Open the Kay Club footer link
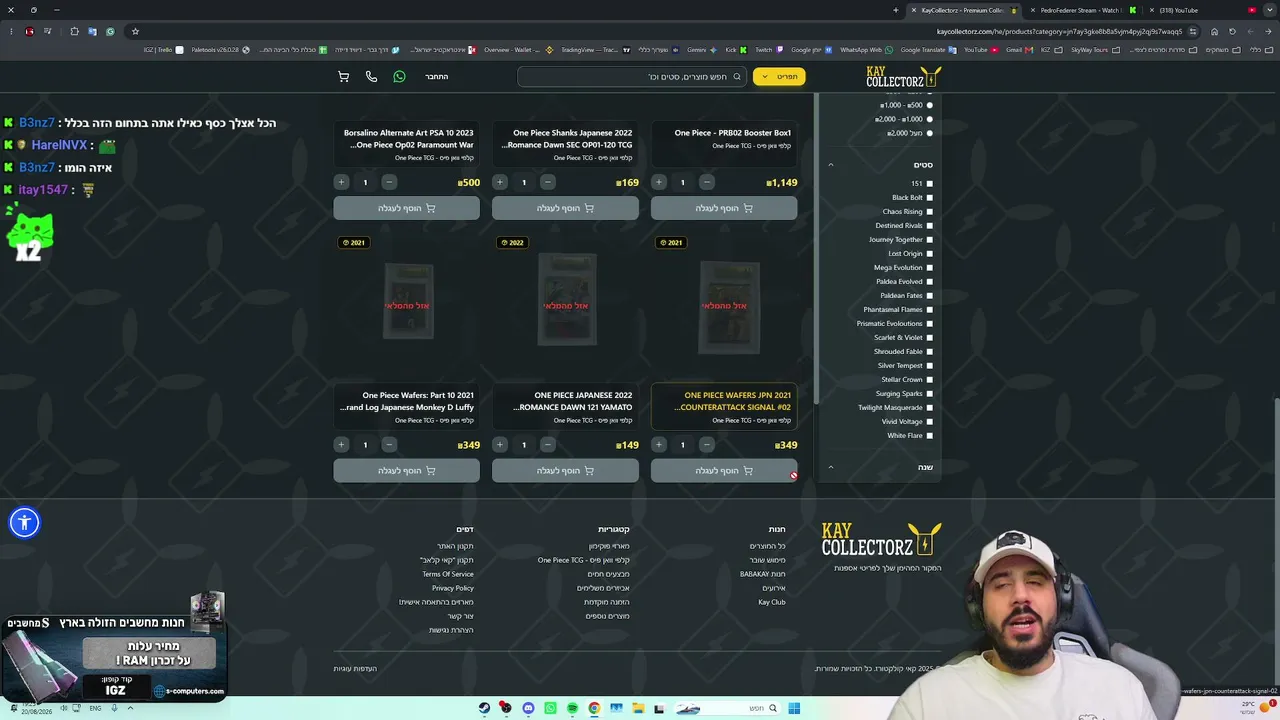 pyautogui.click(x=772, y=602)
